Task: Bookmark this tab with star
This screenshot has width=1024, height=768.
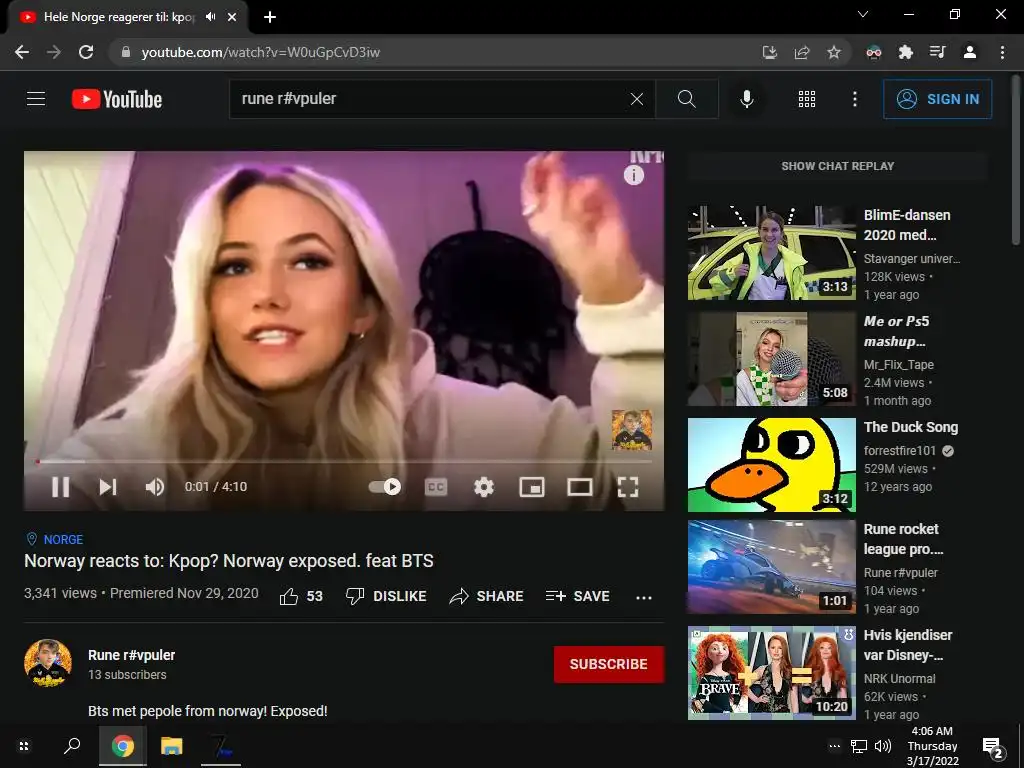Action: [x=834, y=52]
